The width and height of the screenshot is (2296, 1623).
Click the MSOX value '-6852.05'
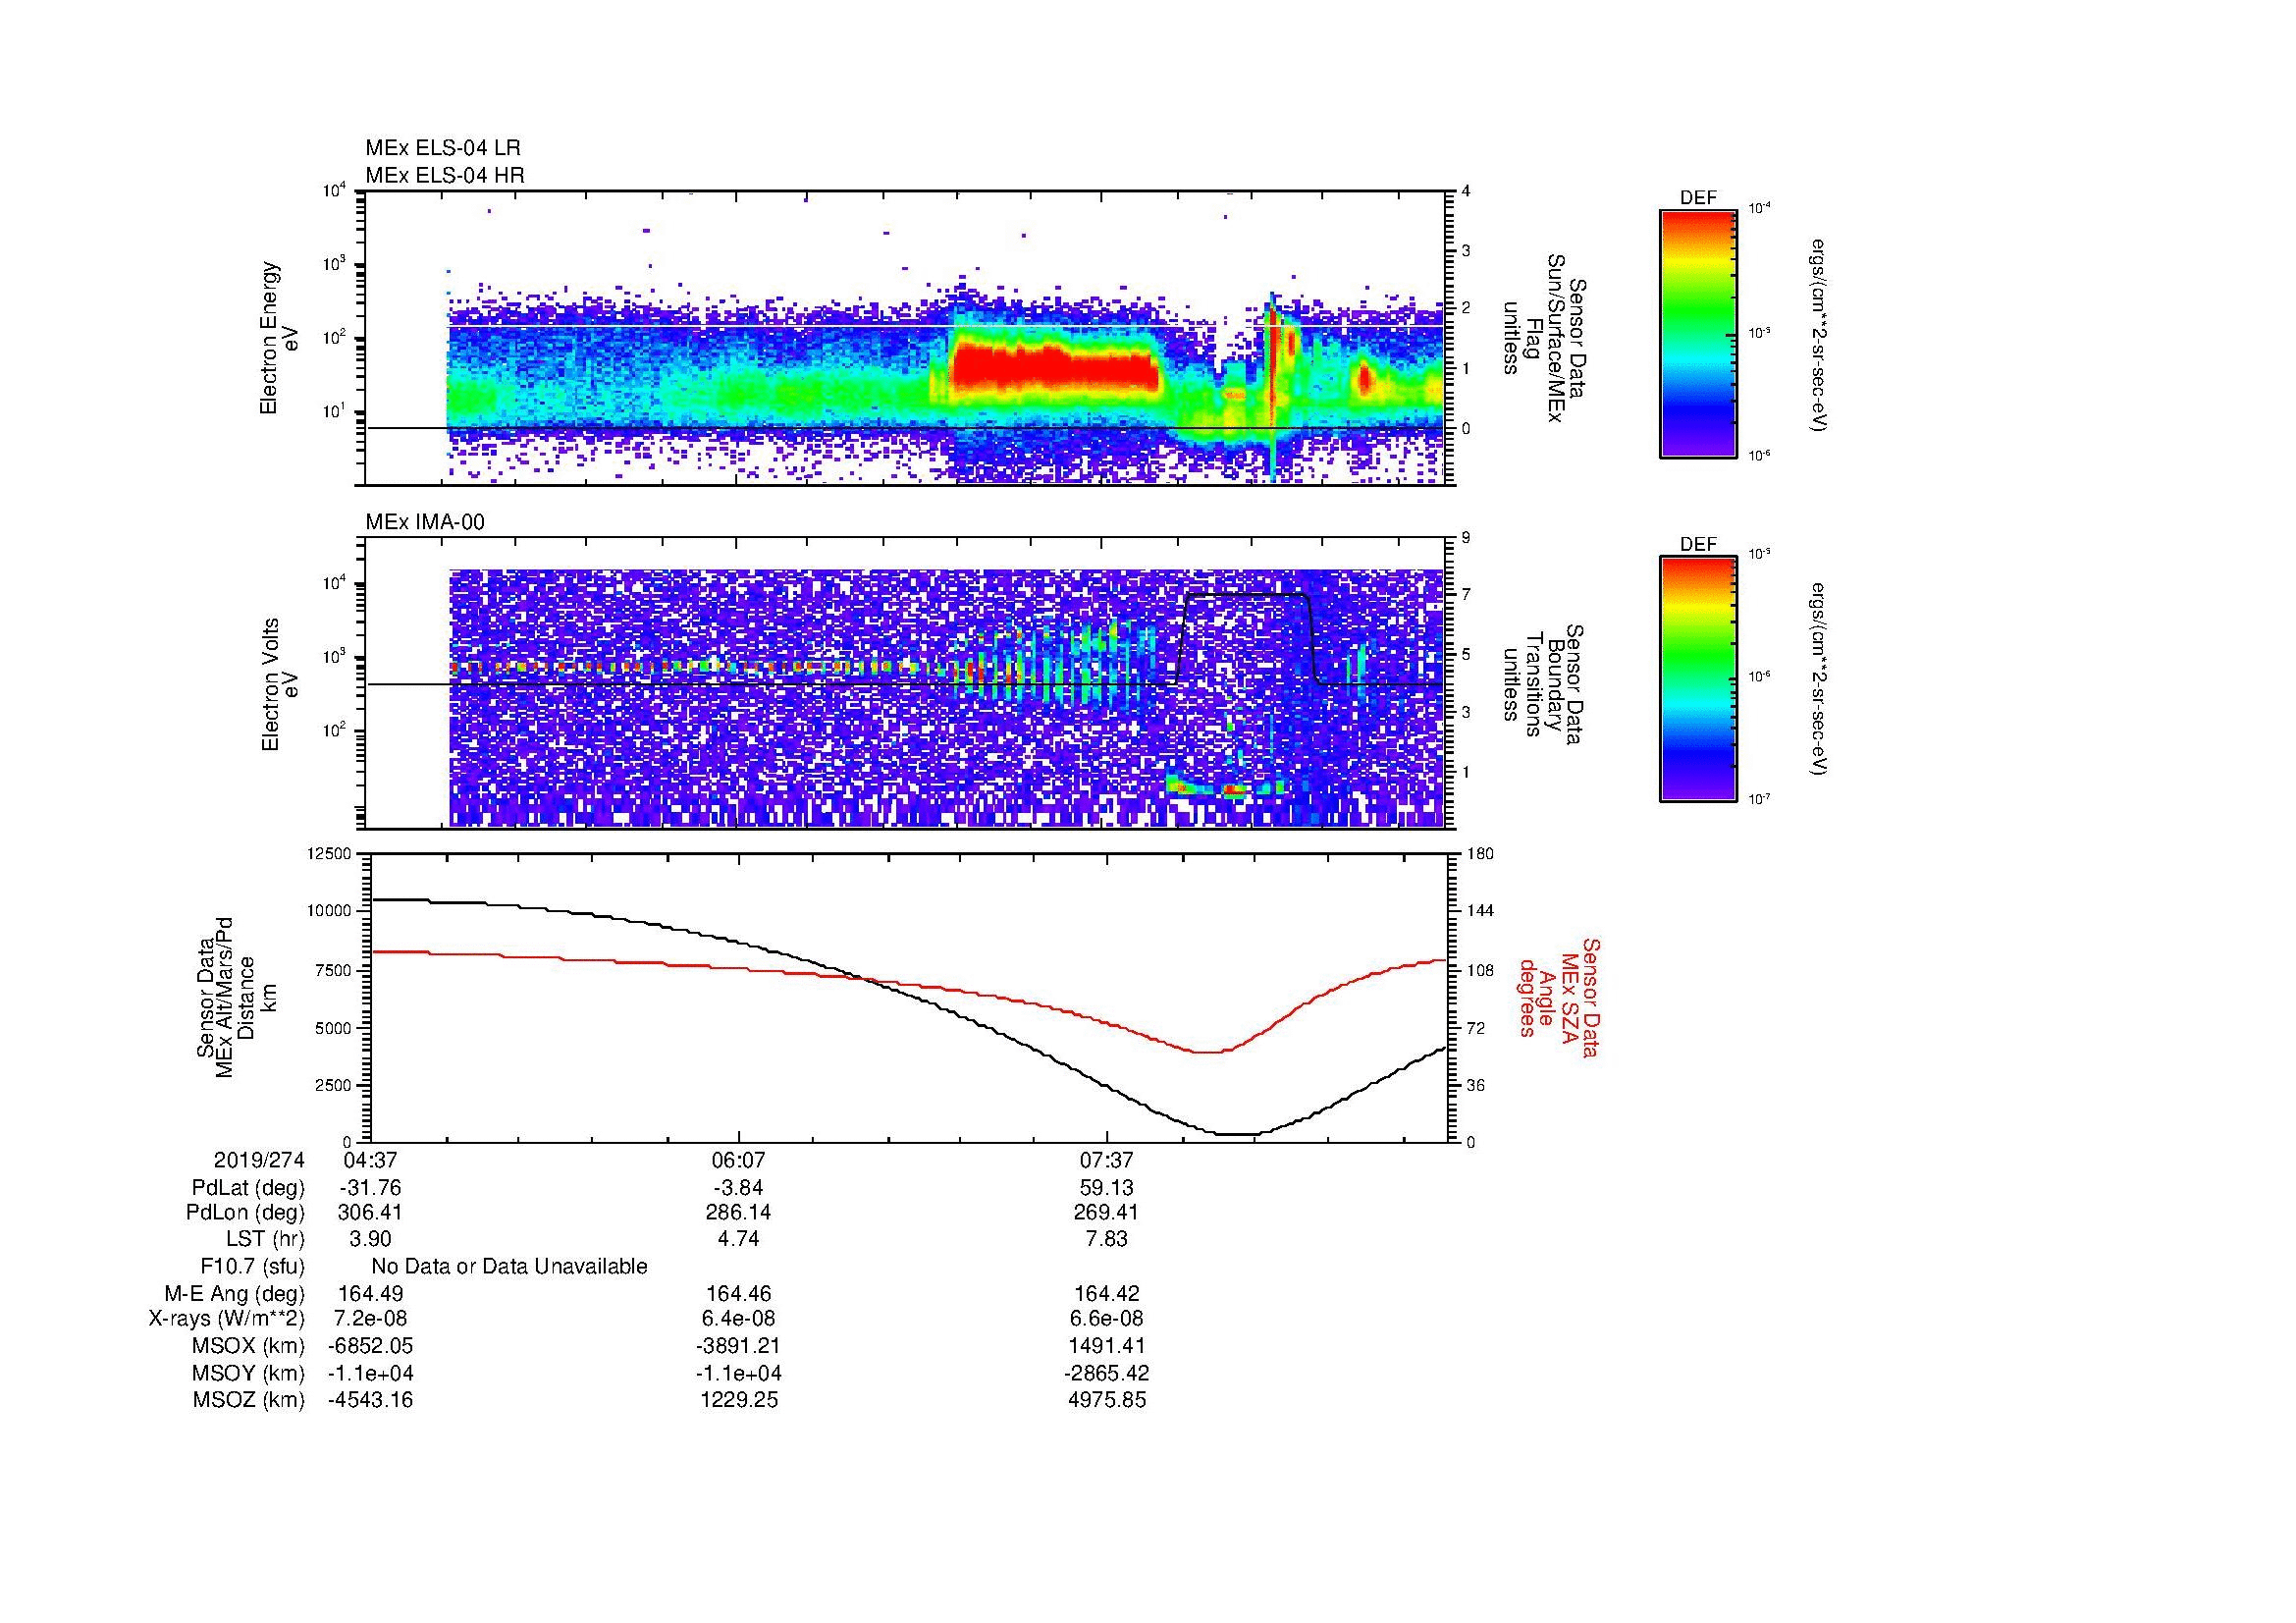(370, 1347)
